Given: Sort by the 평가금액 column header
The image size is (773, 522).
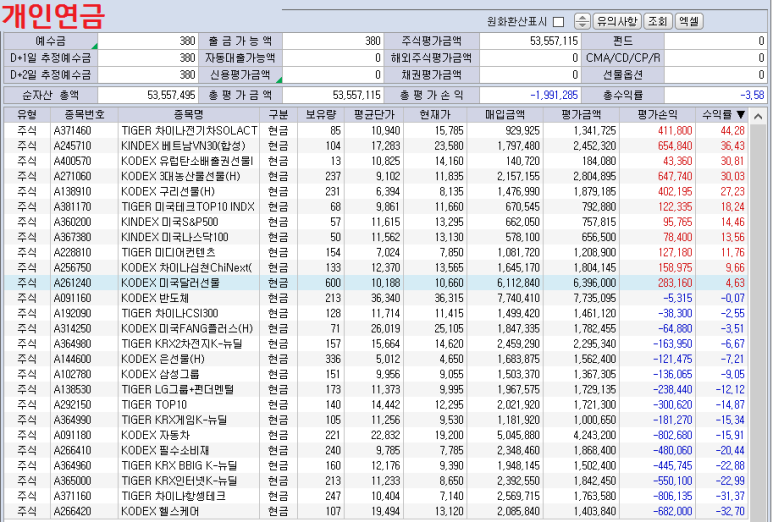Looking at the screenshot, I should point(581,115).
